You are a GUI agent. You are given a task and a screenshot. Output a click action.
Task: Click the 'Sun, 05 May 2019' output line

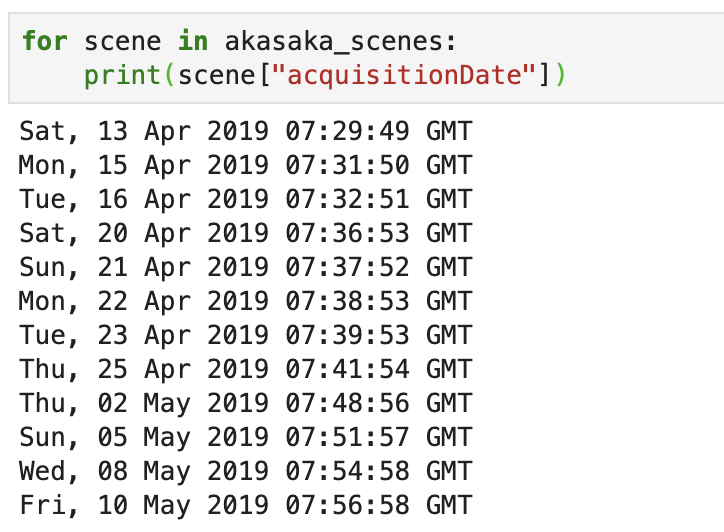246,437
